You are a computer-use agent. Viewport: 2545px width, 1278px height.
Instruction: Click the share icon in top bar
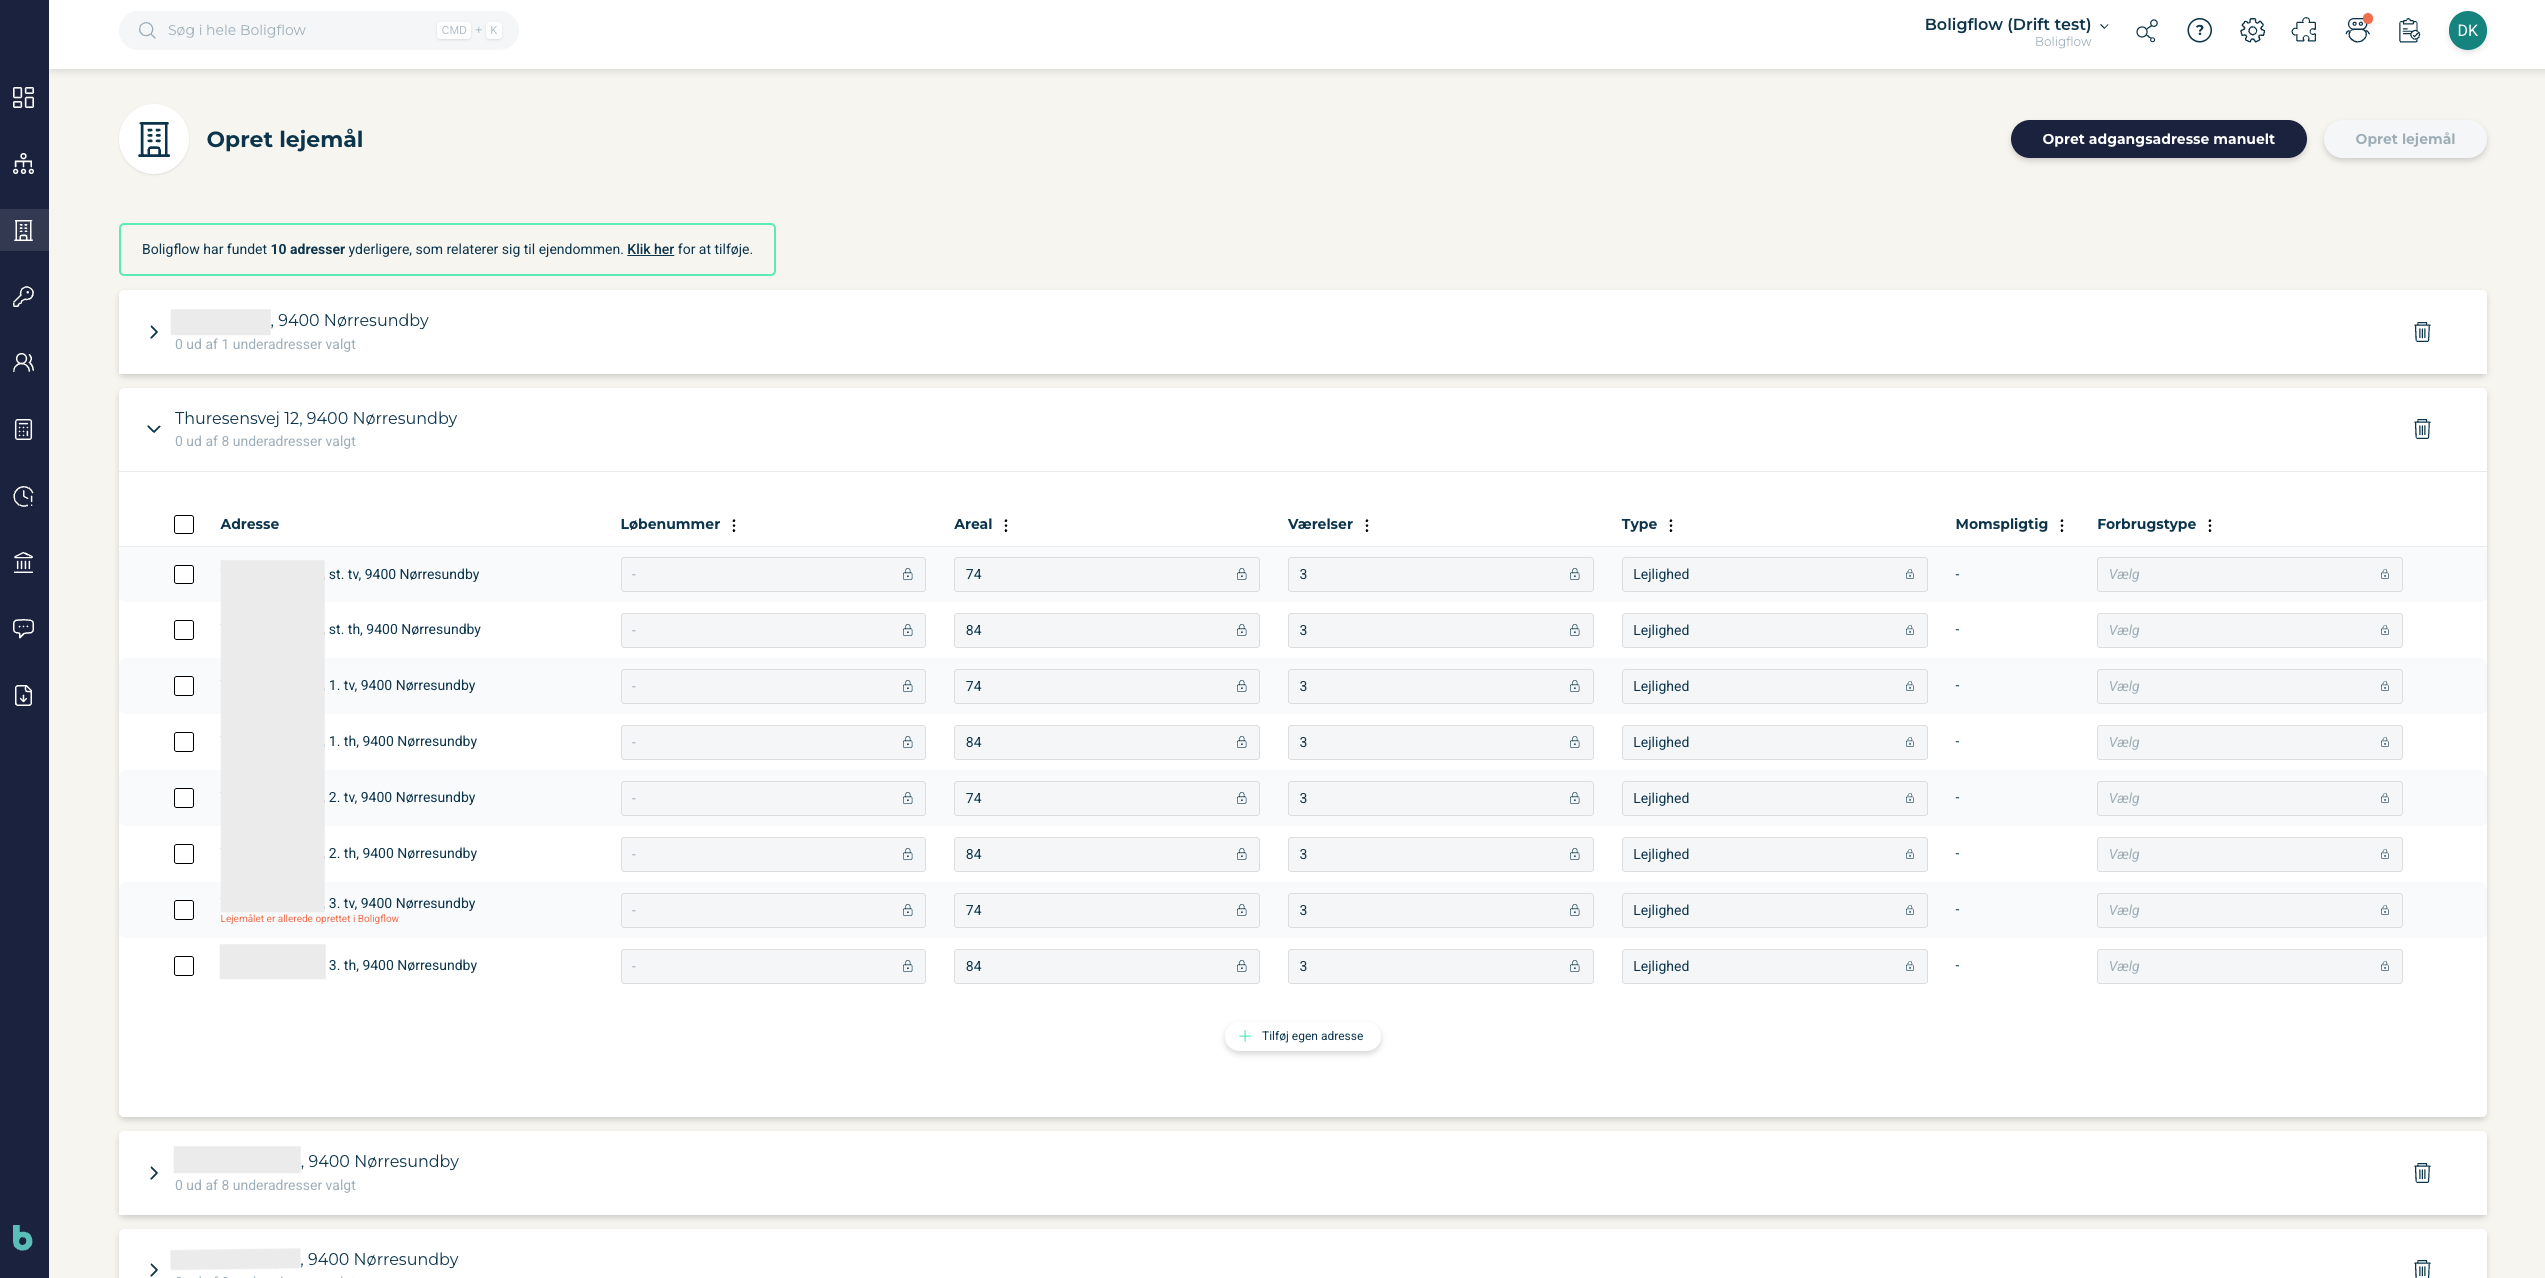point(2146,31)
